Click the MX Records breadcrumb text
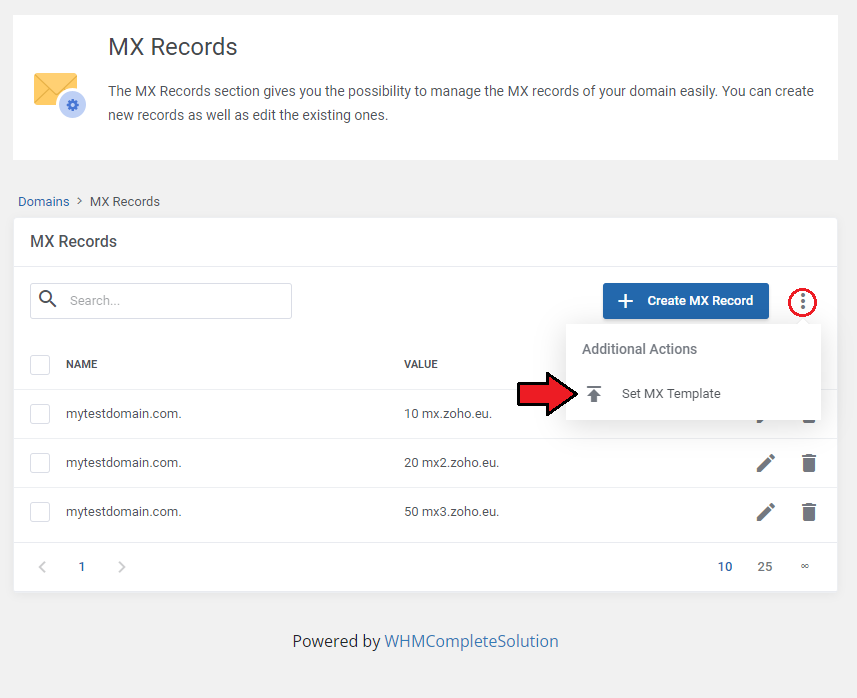The height and width of the screenshot is (698, 857). click(x=125, y=202)
